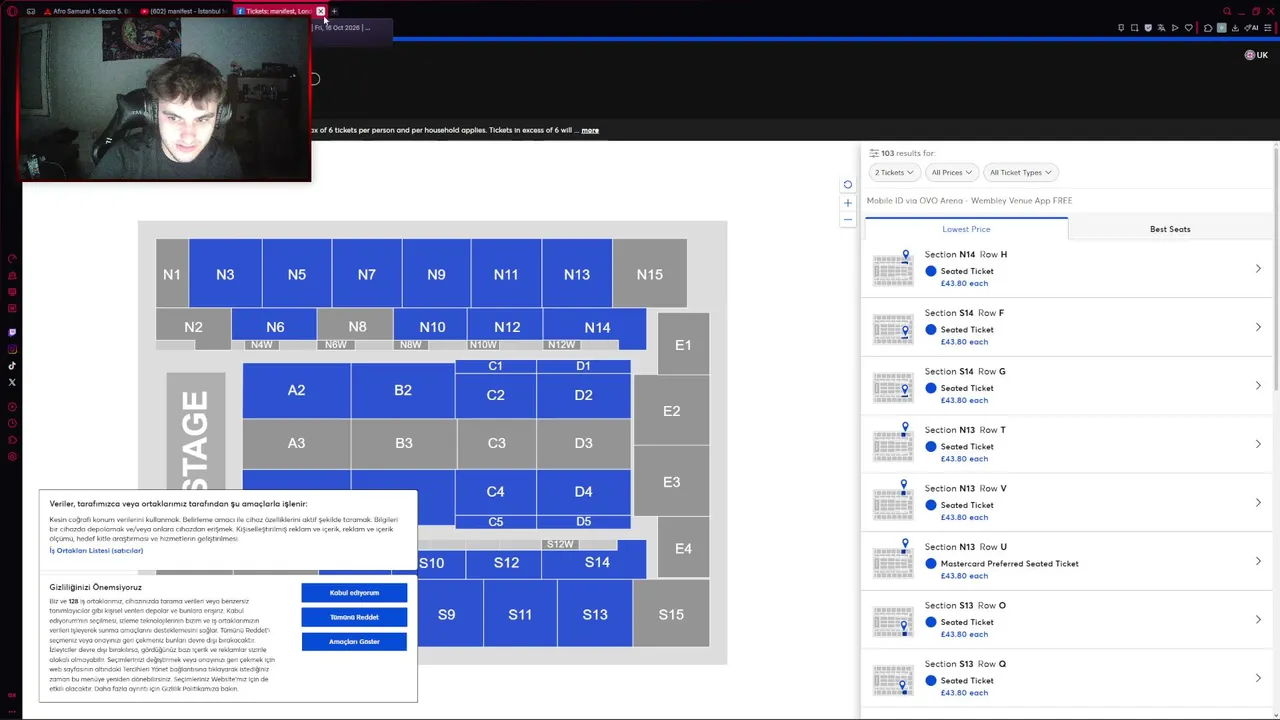Open the Opera main menu logo
1280x720 pixels.
12,11
